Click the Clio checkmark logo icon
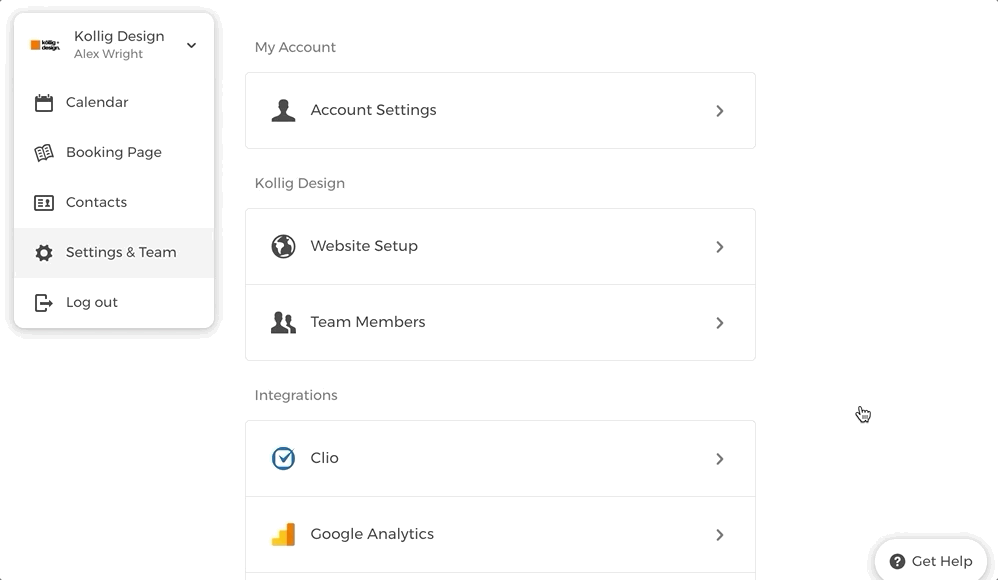Viewport: 998px width, 580px height. (x=283, y=458)
